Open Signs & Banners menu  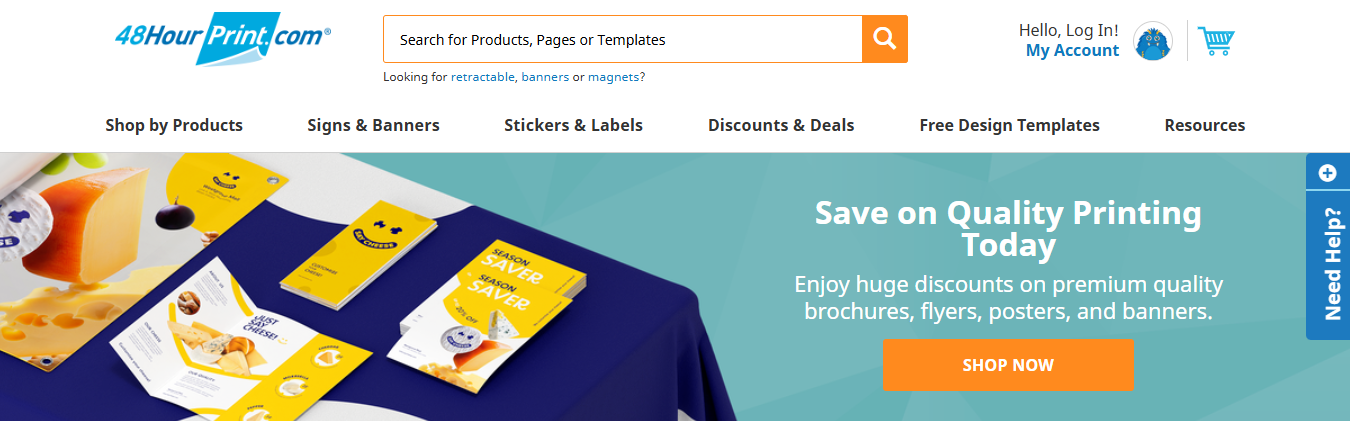pos(373,125)
